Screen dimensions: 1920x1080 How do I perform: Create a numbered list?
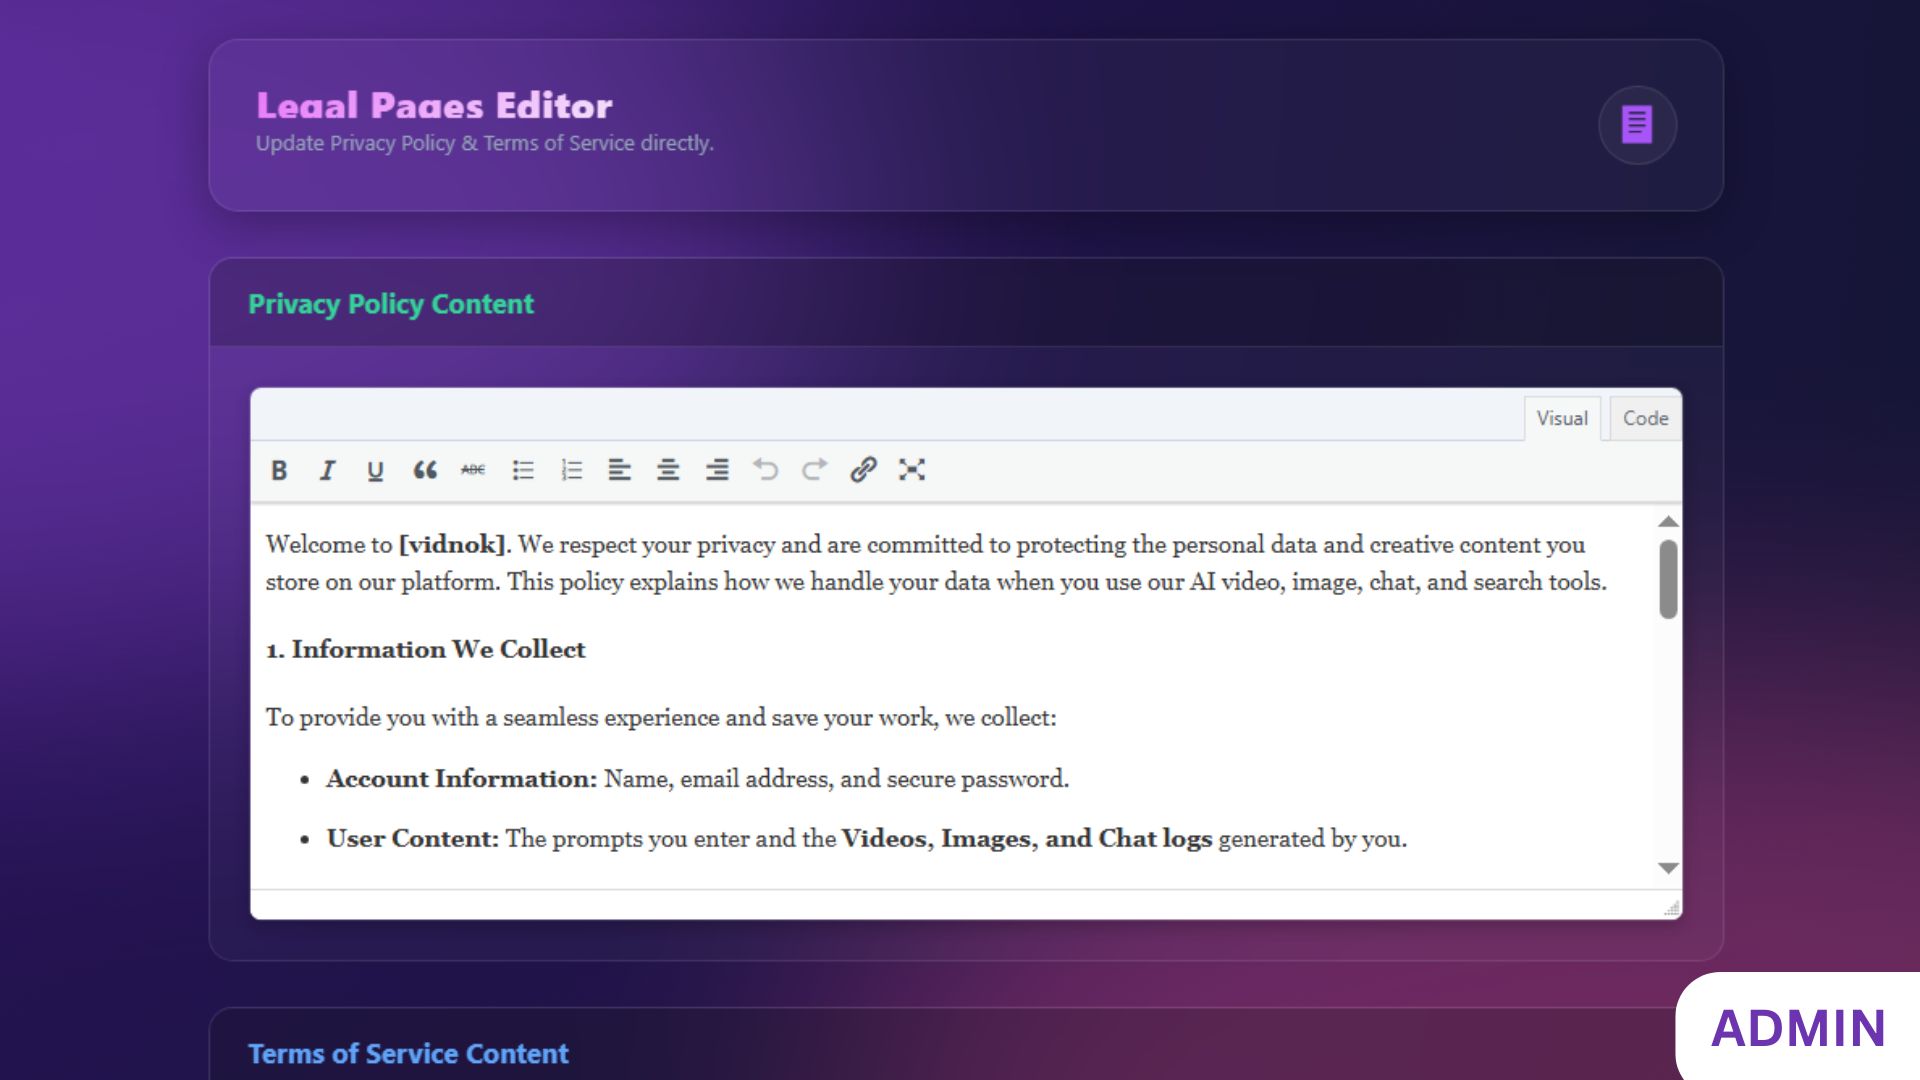pos(571,470)
